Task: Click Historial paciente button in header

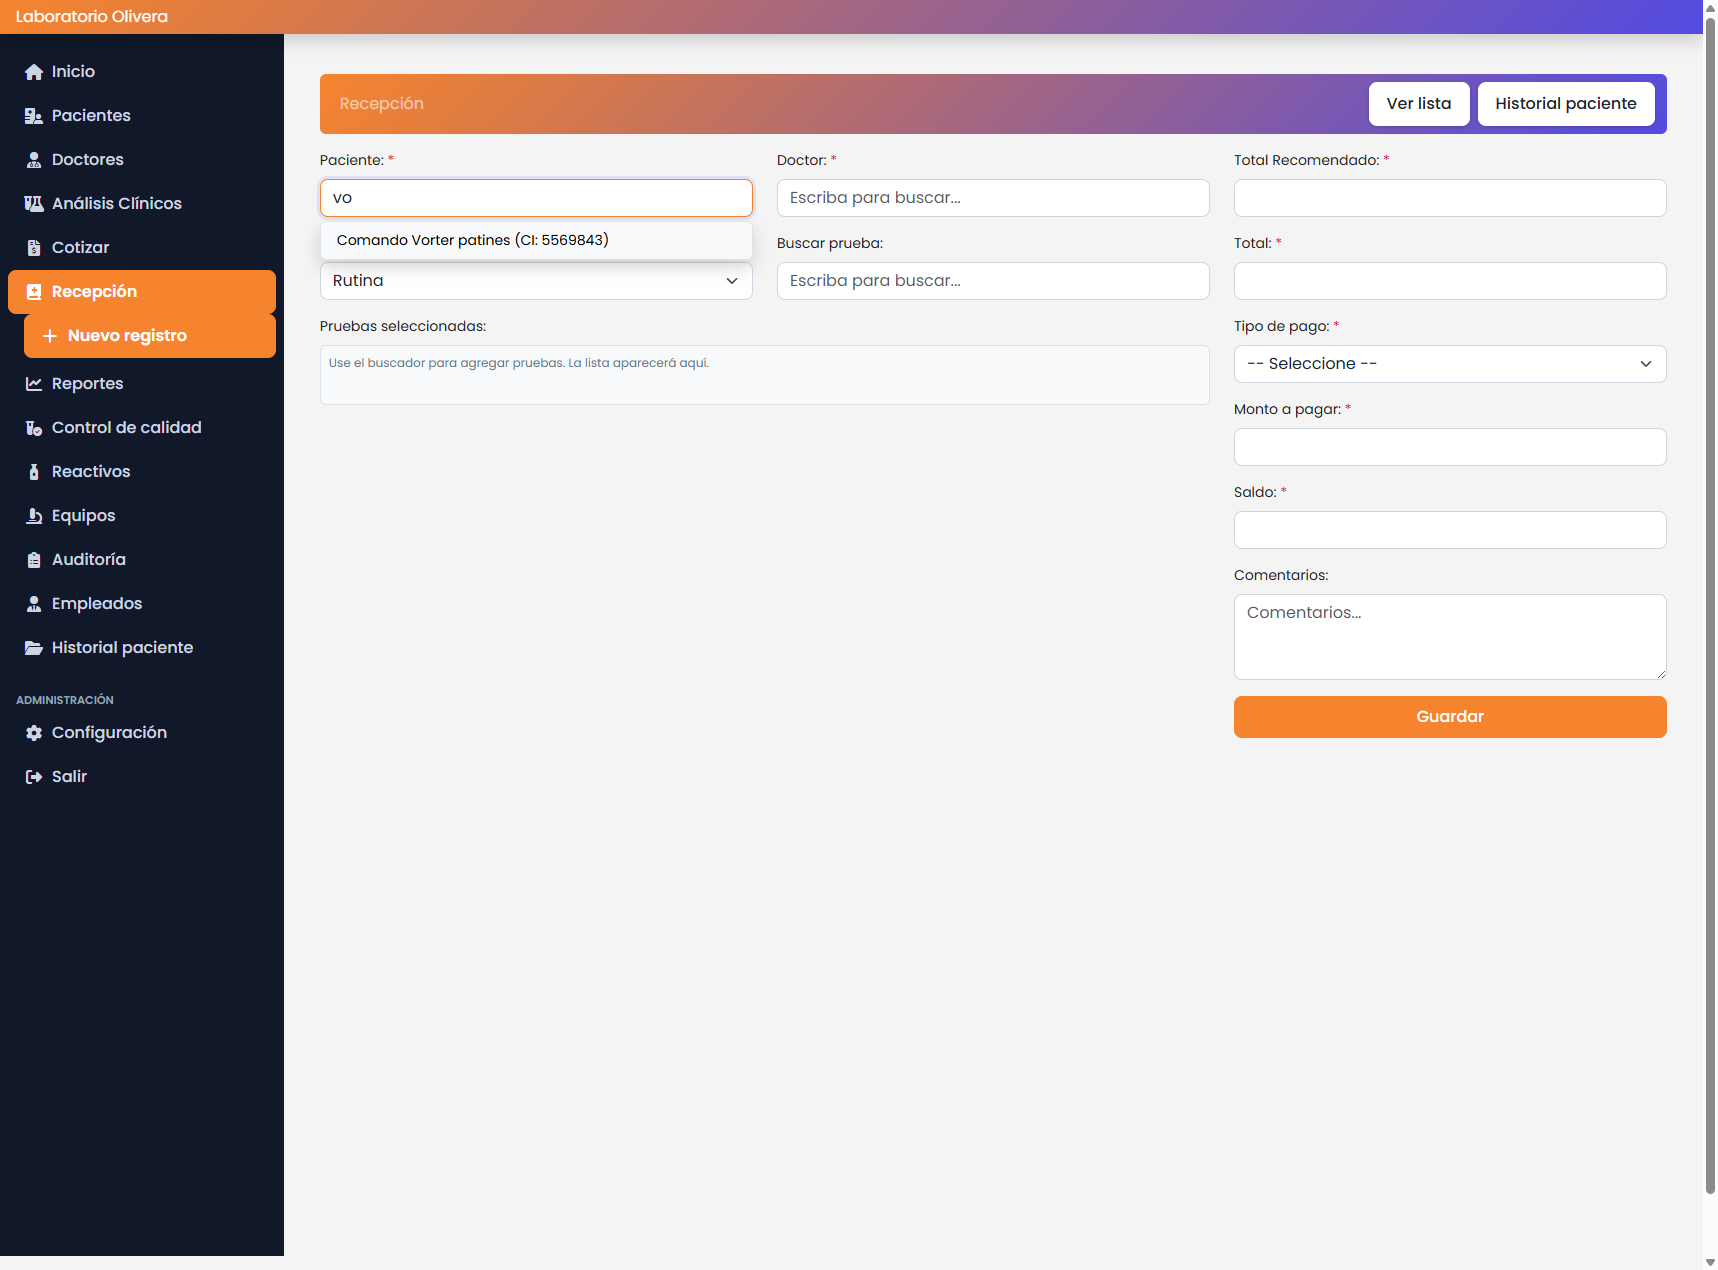Action: tap(1565, 104)
